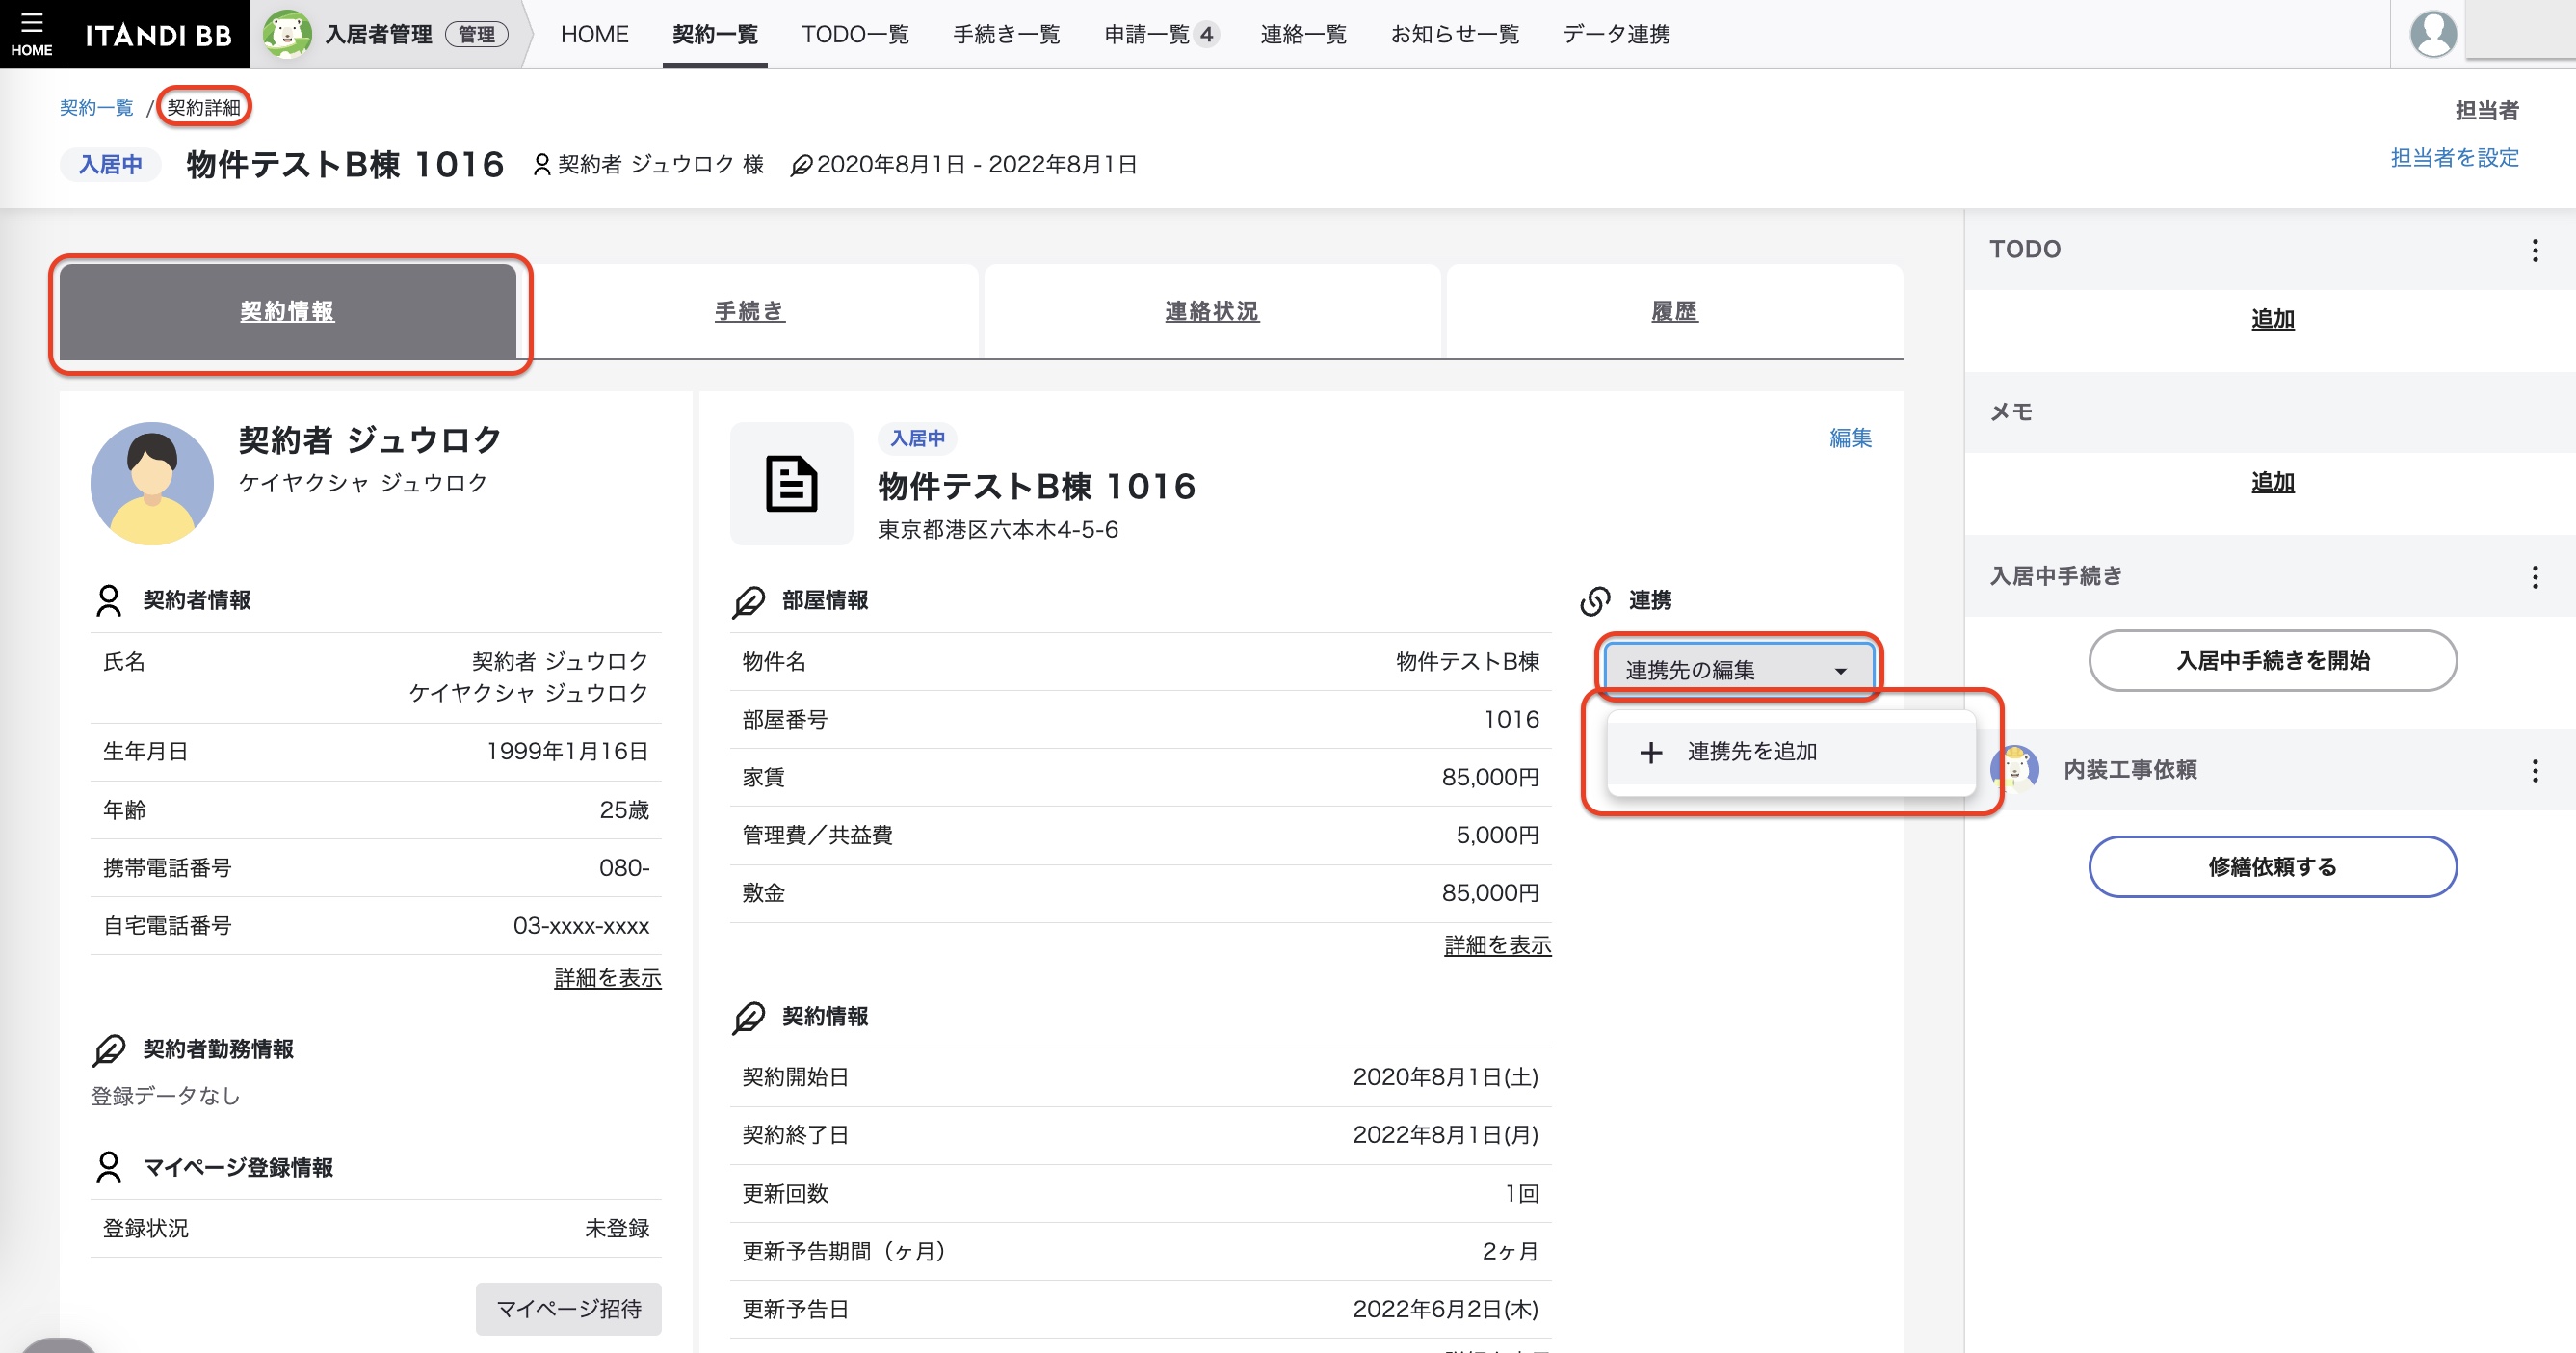
Task: Click the 修繕依頼する button
Action: click(x=2272, y=867)
